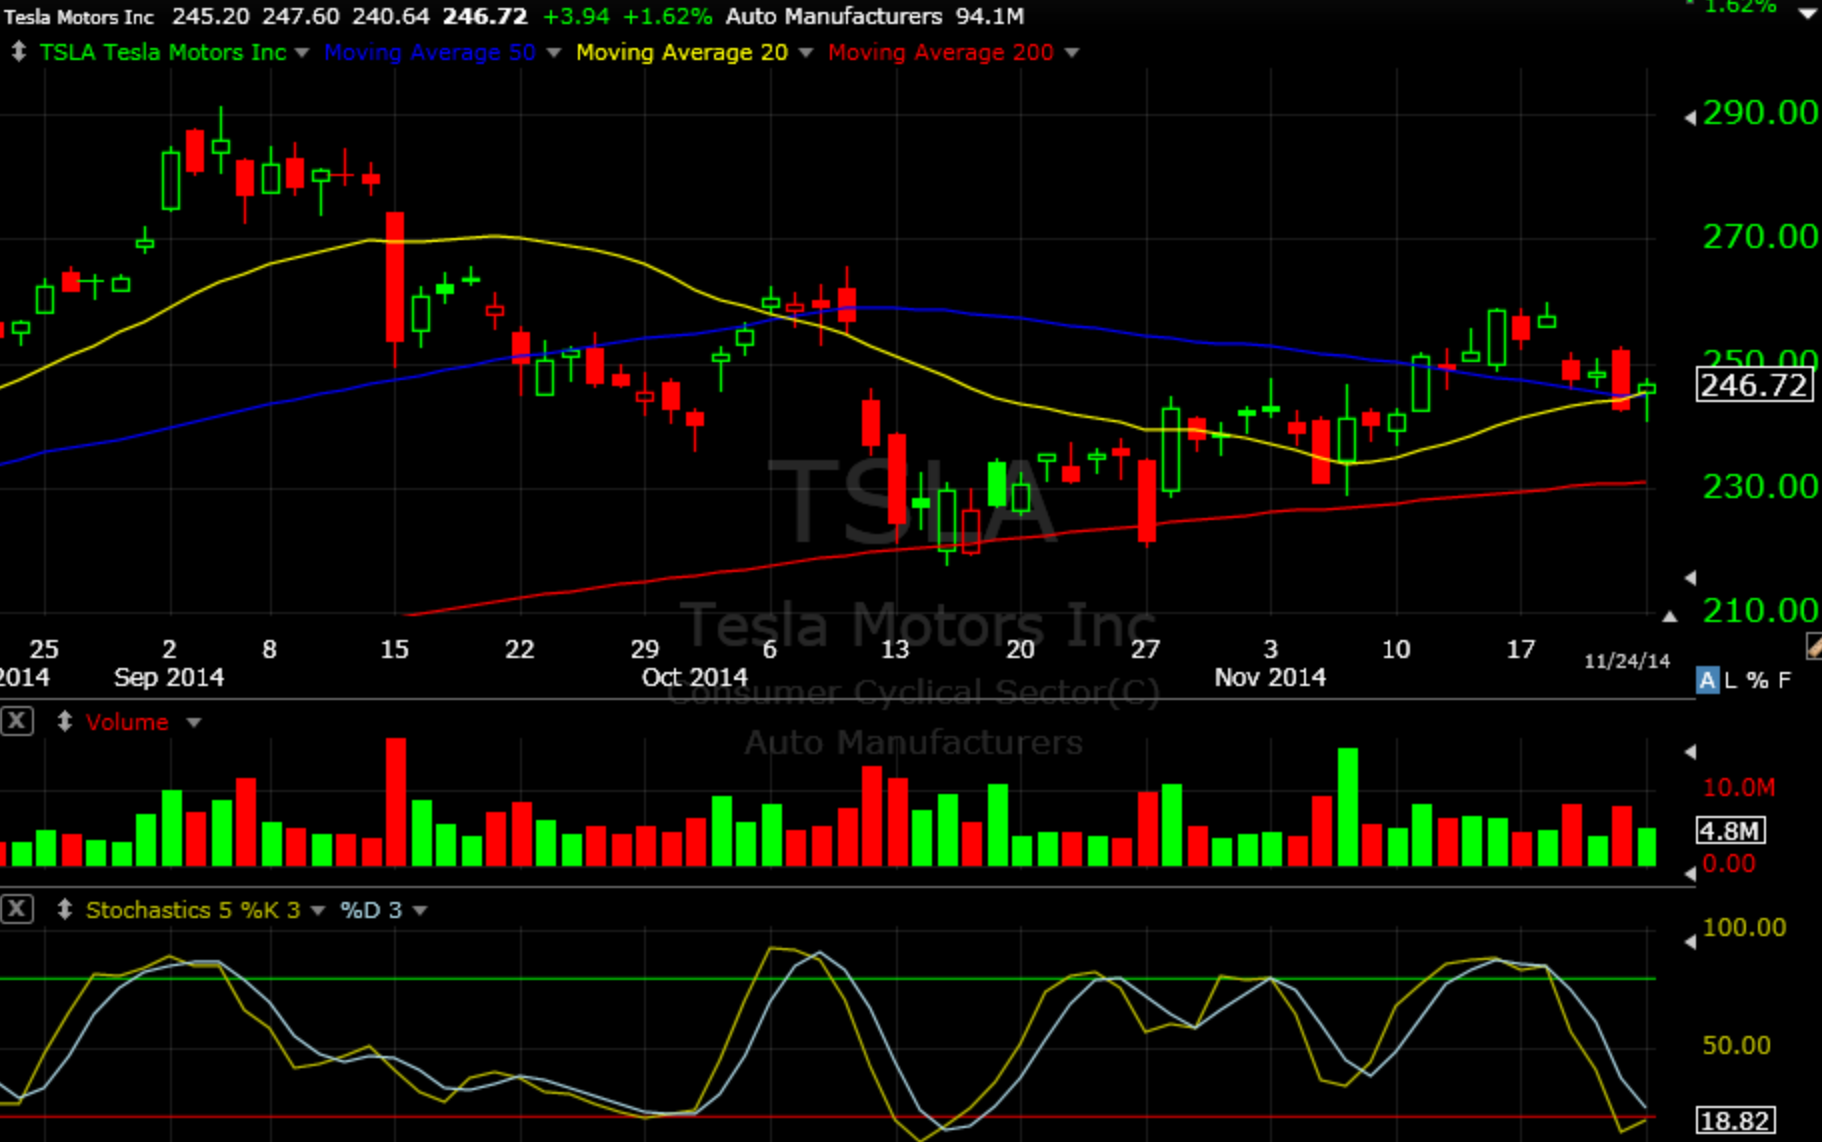This screenshot has height=1142, width=1822.
Task: Click the Tesla Motors Inc header name
Action: [x=79, y=17]
